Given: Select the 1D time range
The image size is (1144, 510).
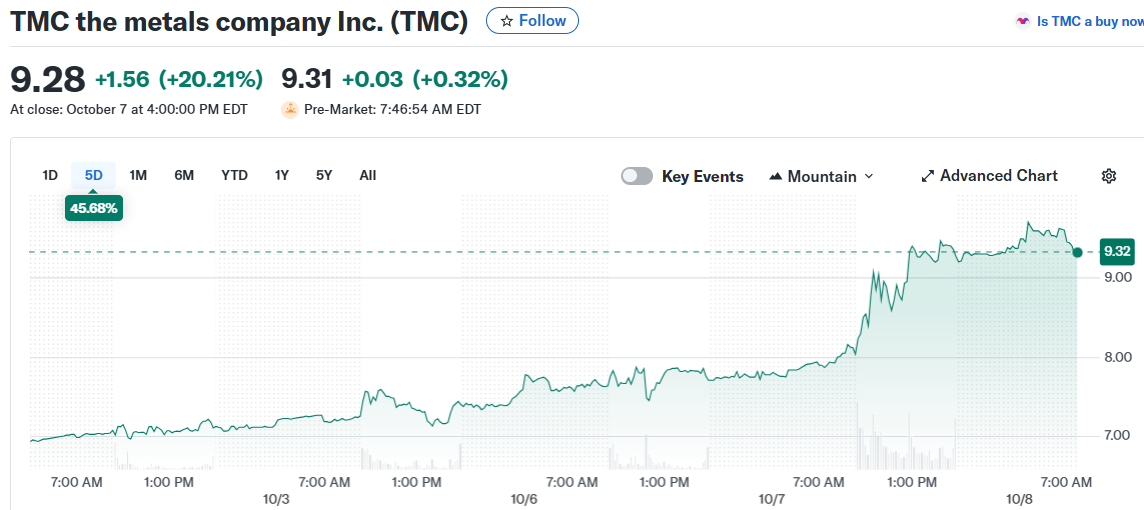Looking at the screenshot, I should (x=50, y=175).
